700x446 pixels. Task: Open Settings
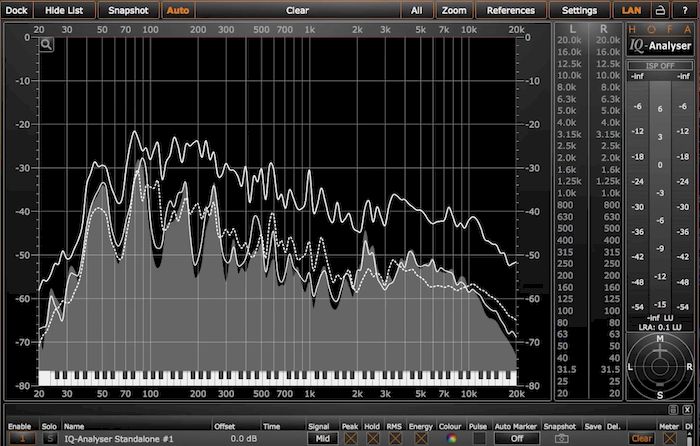point(579,10)
